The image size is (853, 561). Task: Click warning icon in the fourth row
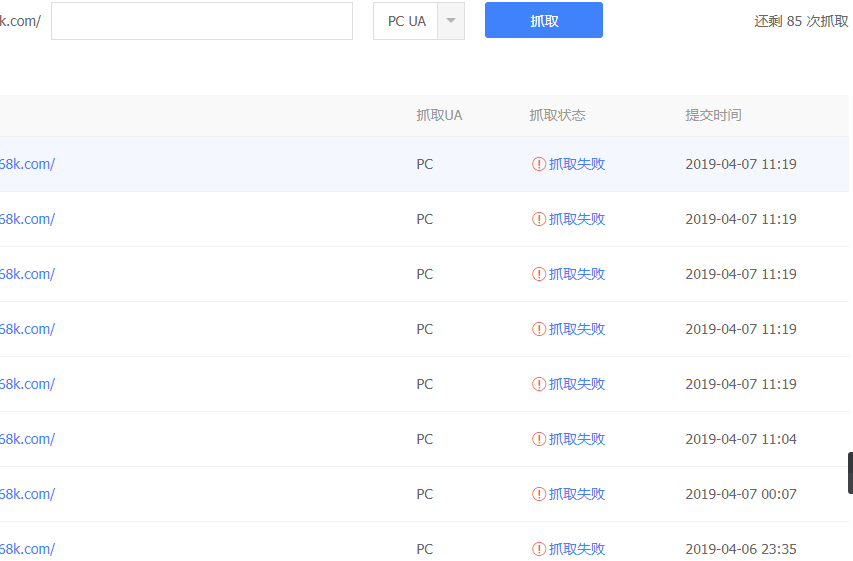(x=539, y=329)
